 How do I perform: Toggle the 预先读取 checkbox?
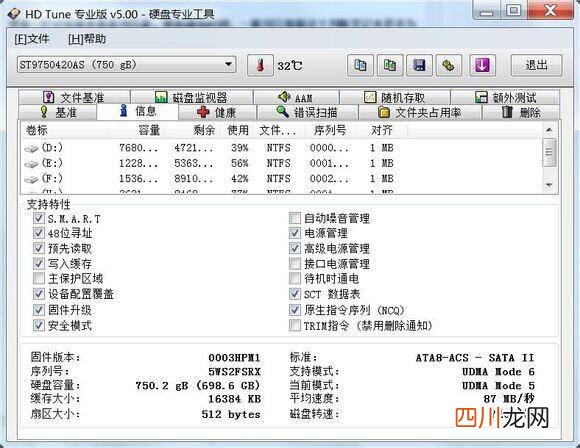(39, 248)
